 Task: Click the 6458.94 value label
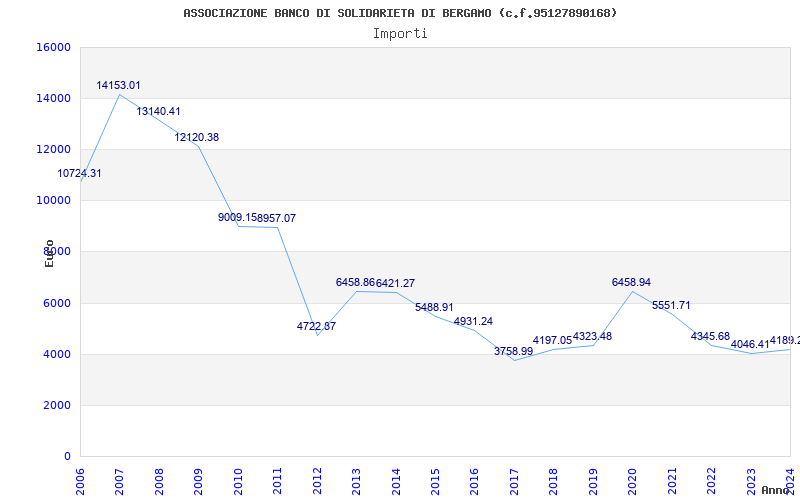click(632, 283)
